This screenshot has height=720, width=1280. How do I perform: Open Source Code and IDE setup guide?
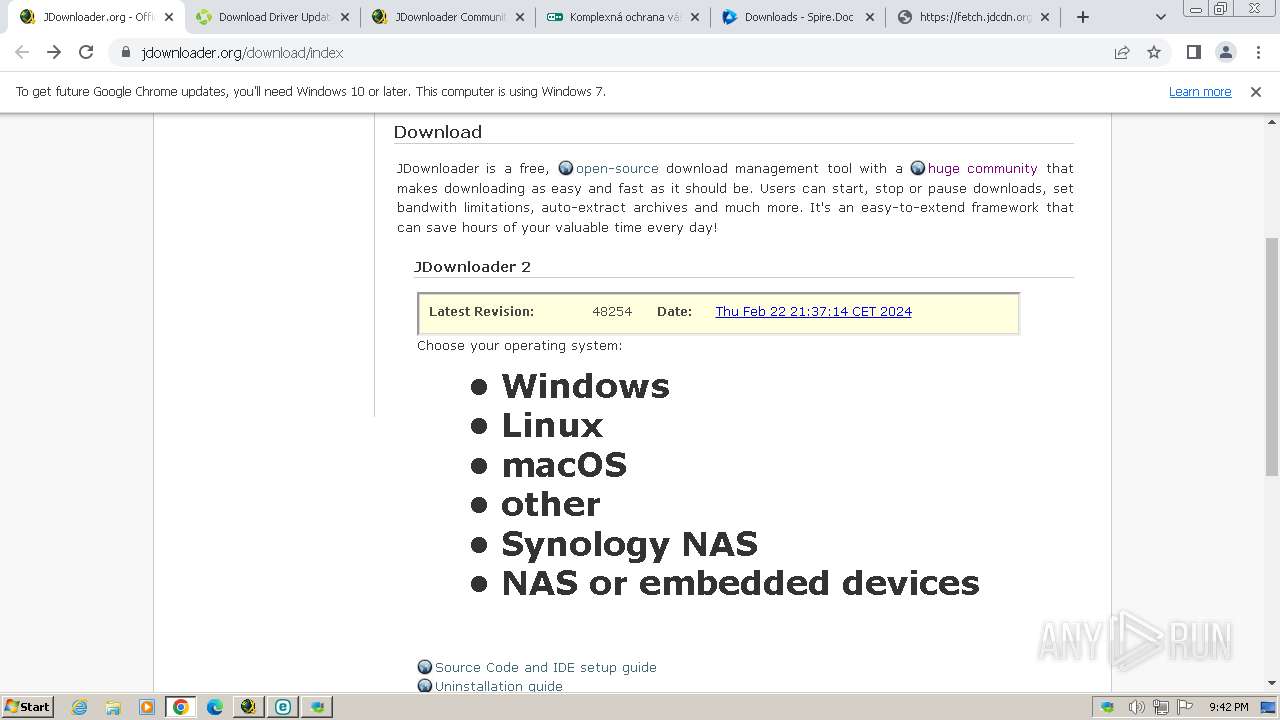[x=545, y=667]
